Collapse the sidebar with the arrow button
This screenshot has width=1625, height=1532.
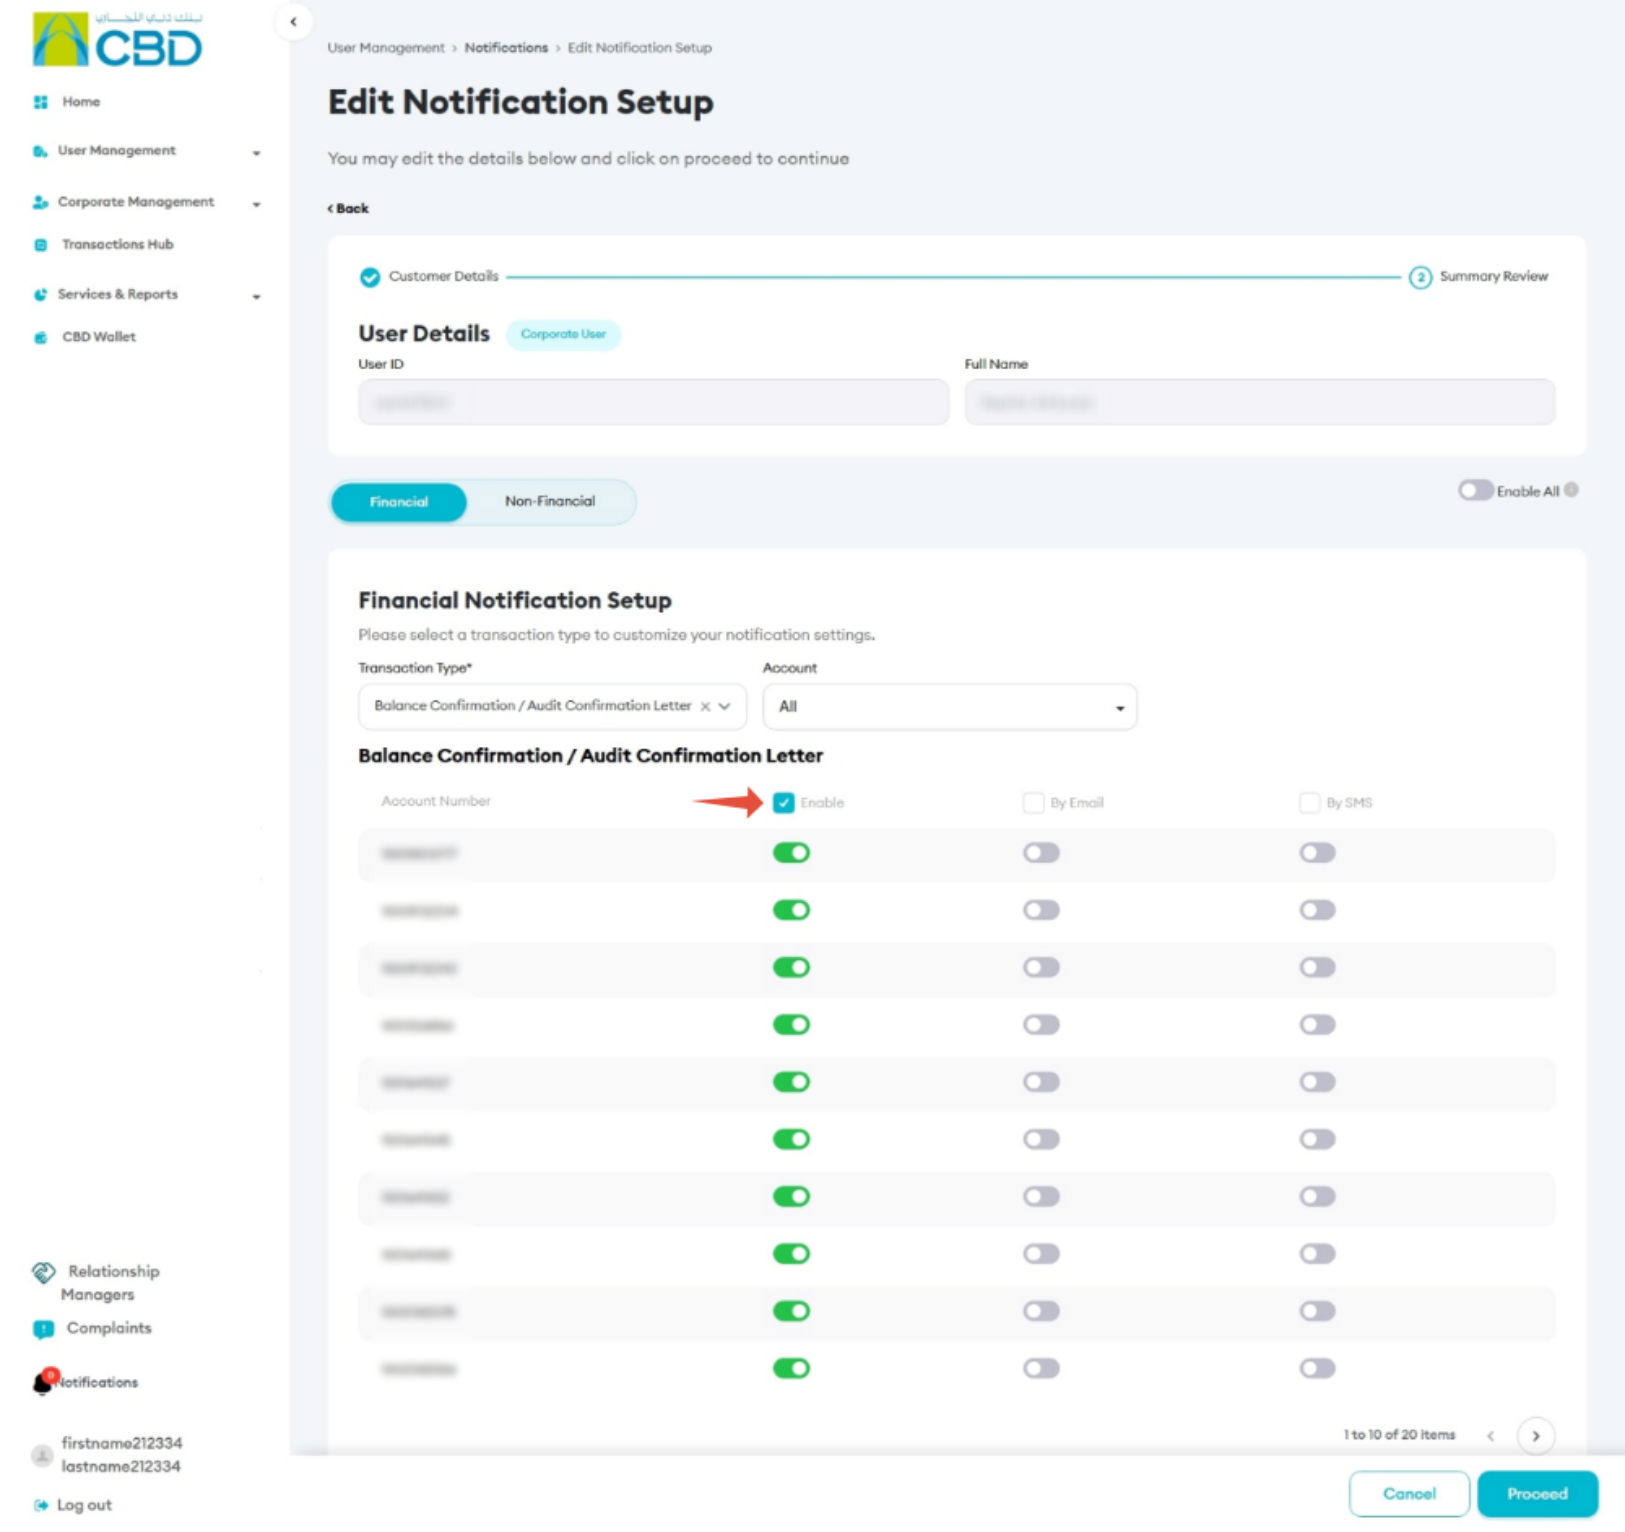pos(293,22)
